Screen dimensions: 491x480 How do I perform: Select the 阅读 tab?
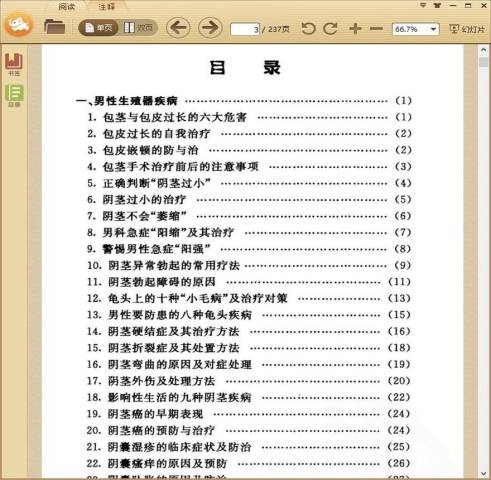click(66, 6)
